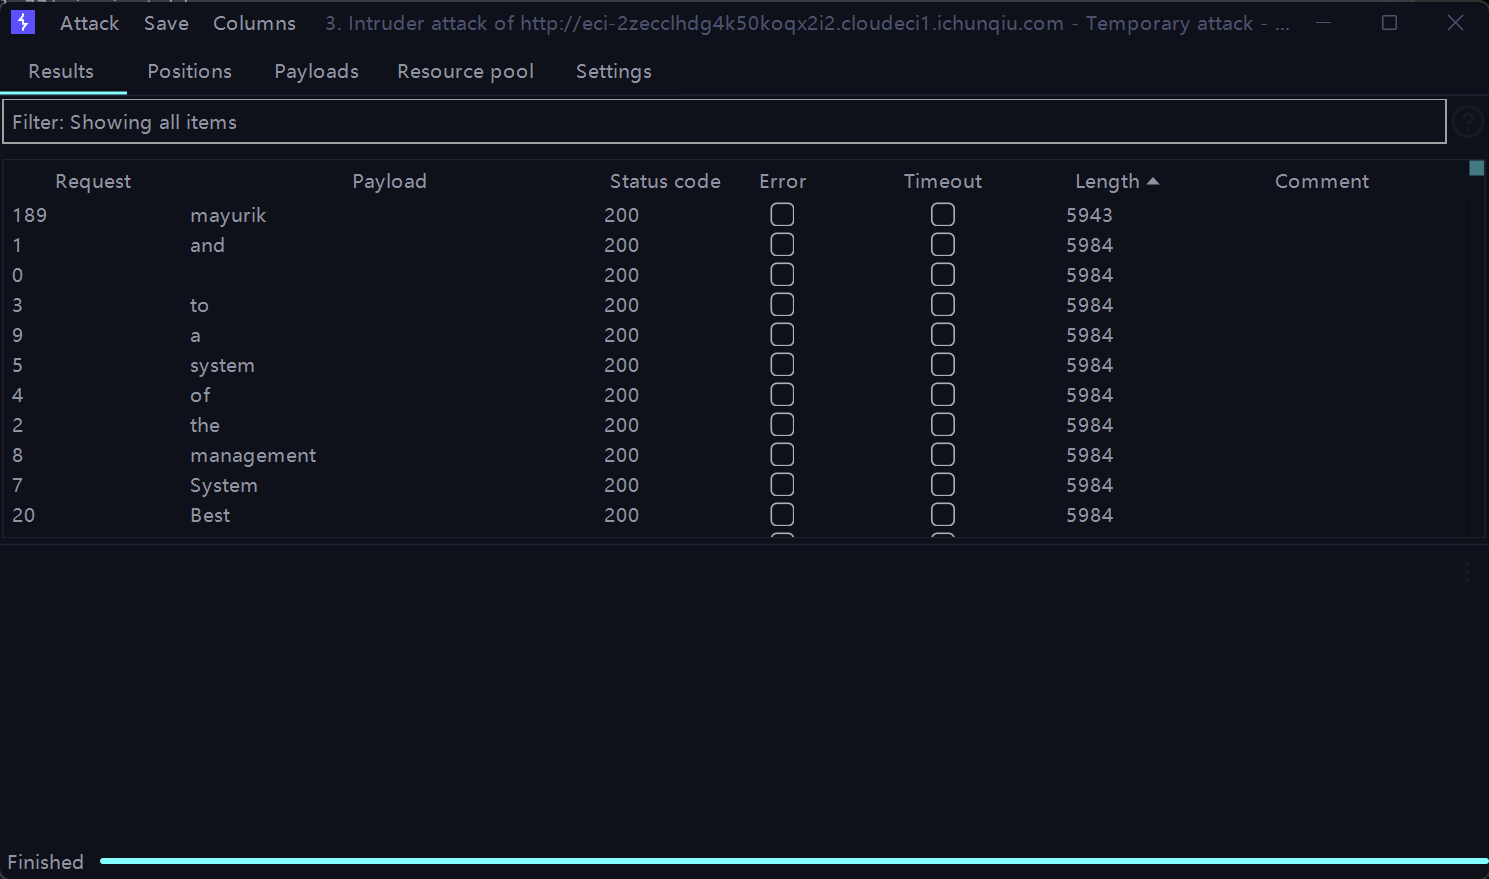The height and width of the screenshot is (879, 1489).
Task: Close the Intruder attack window
Action: tap(1455, 22)
